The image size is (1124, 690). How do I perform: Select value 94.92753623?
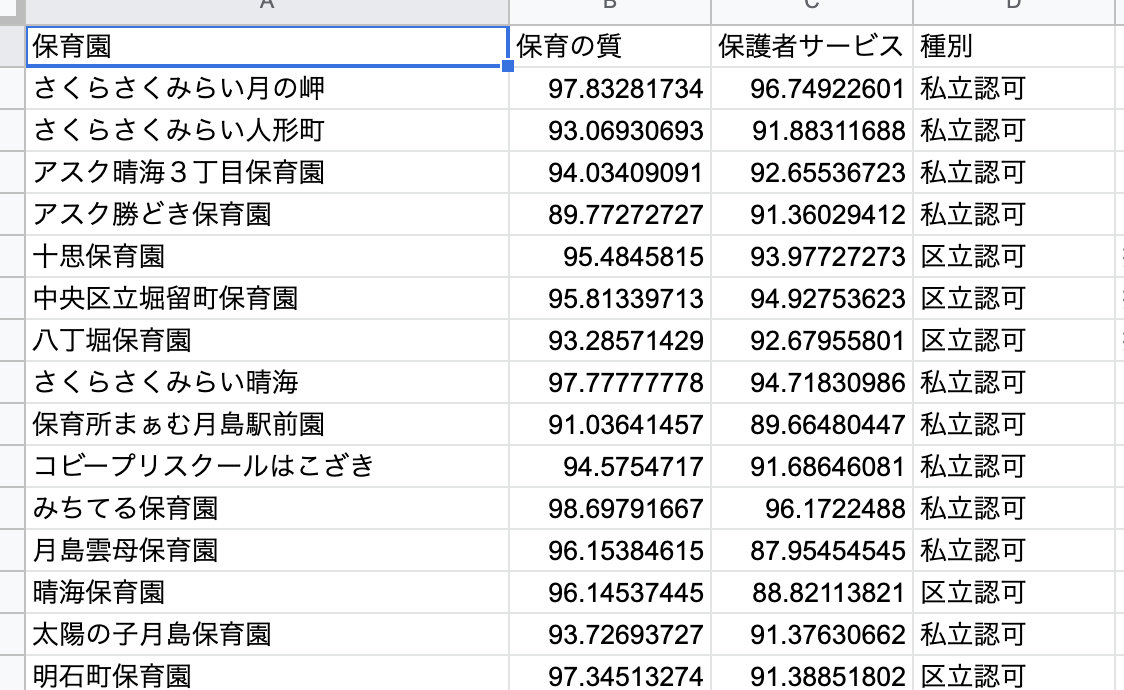pos(811,299)
